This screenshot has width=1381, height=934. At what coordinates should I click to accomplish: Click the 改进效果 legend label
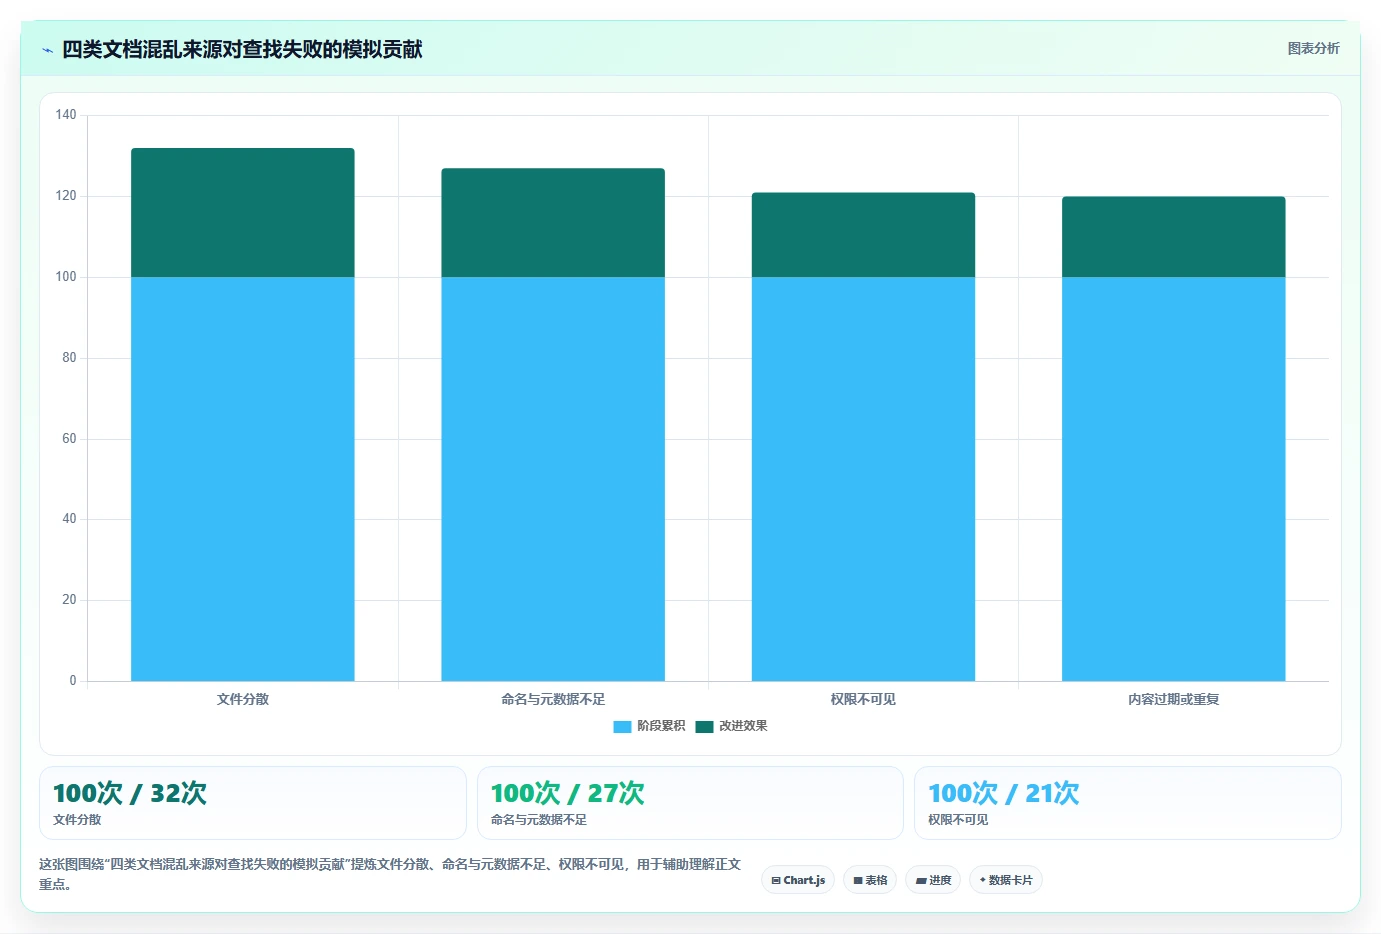743,726
